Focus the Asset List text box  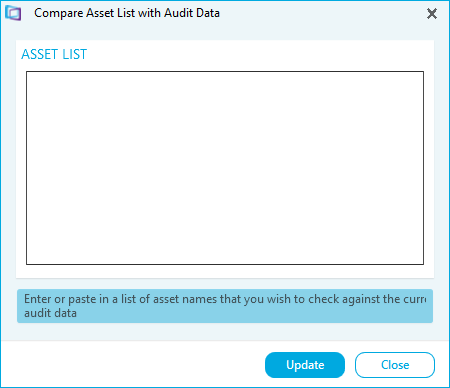pos(225,168)
